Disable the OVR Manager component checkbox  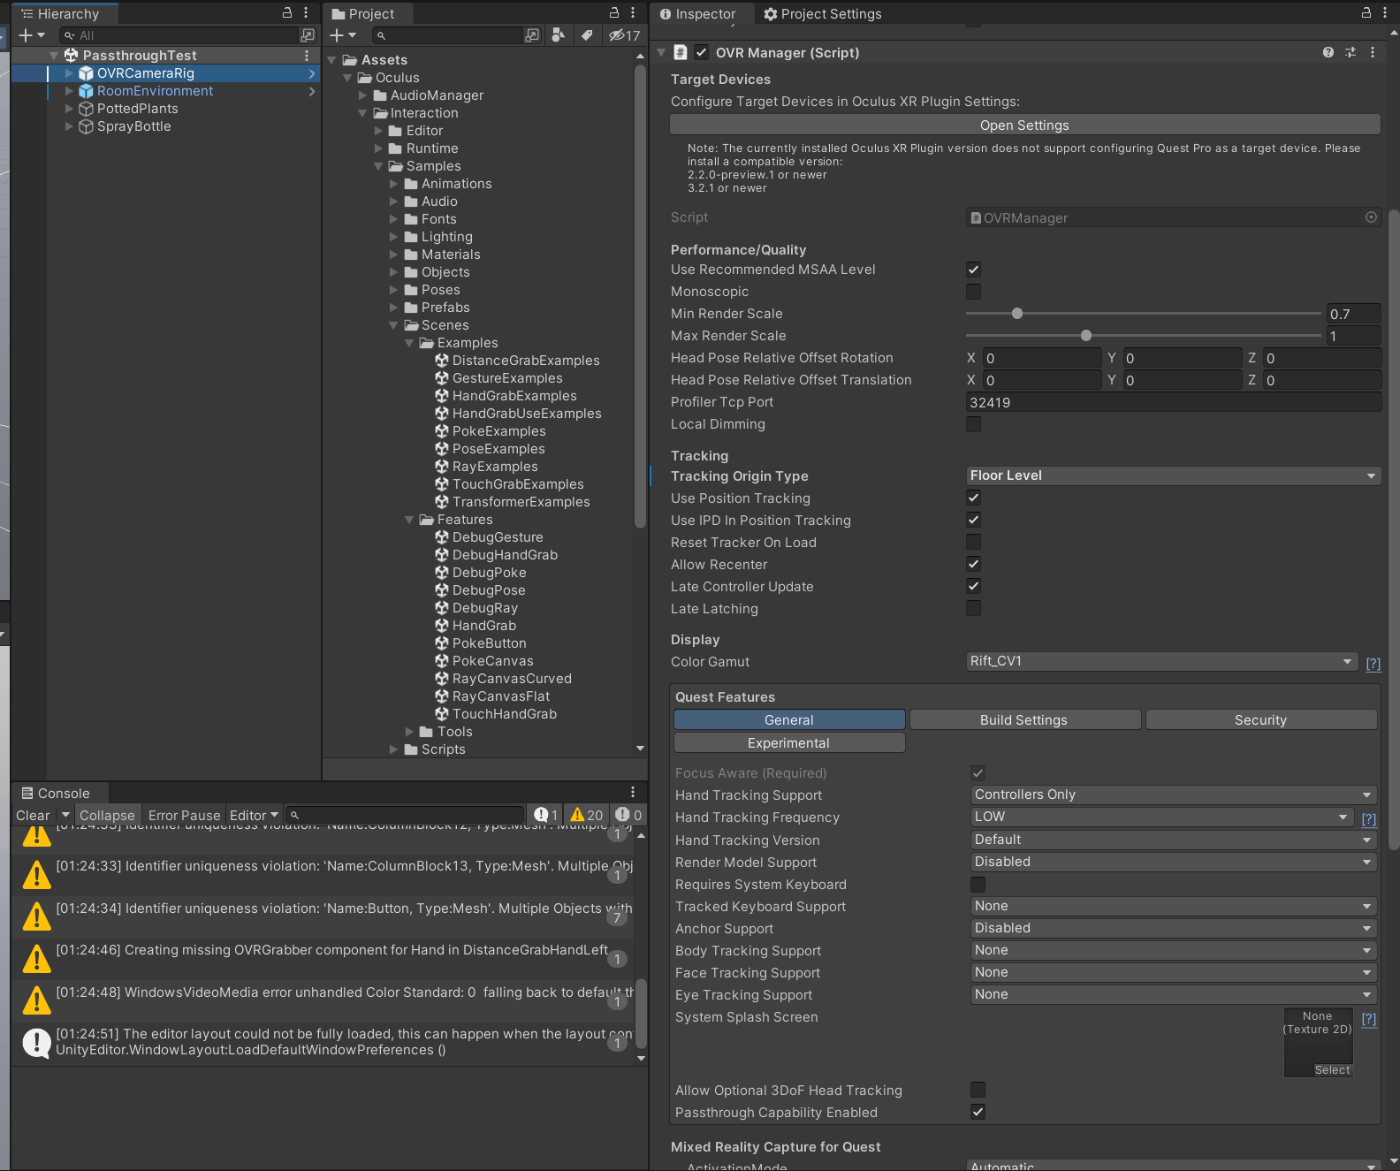click(x=702, y=52)
